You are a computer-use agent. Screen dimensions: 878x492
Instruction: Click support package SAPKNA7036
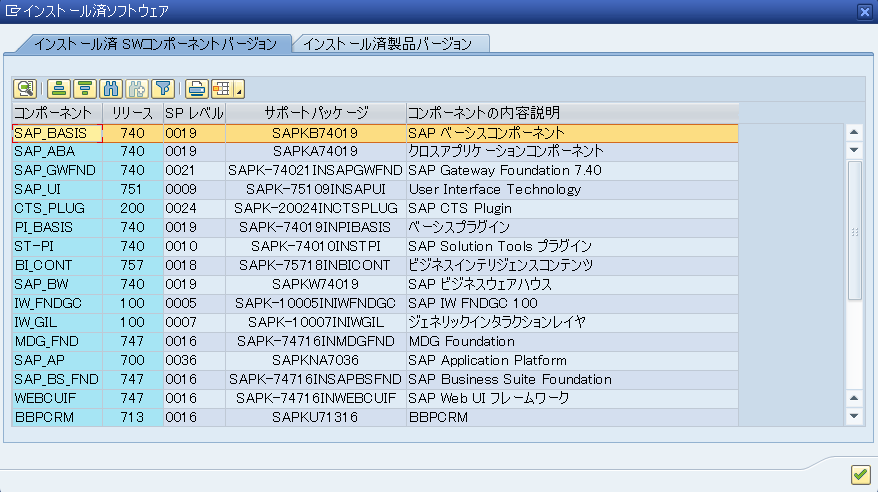point(315,361)
